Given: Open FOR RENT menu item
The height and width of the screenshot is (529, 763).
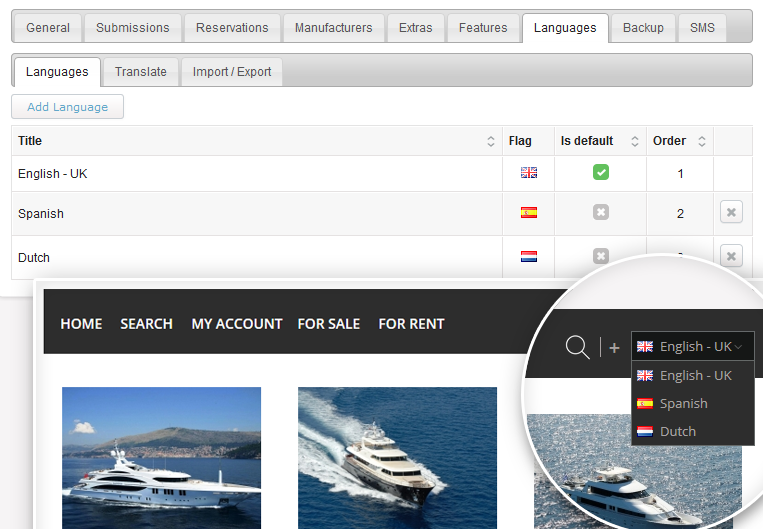Looking at the screenshot, I should pyautogui.click(x=412, y=324).
